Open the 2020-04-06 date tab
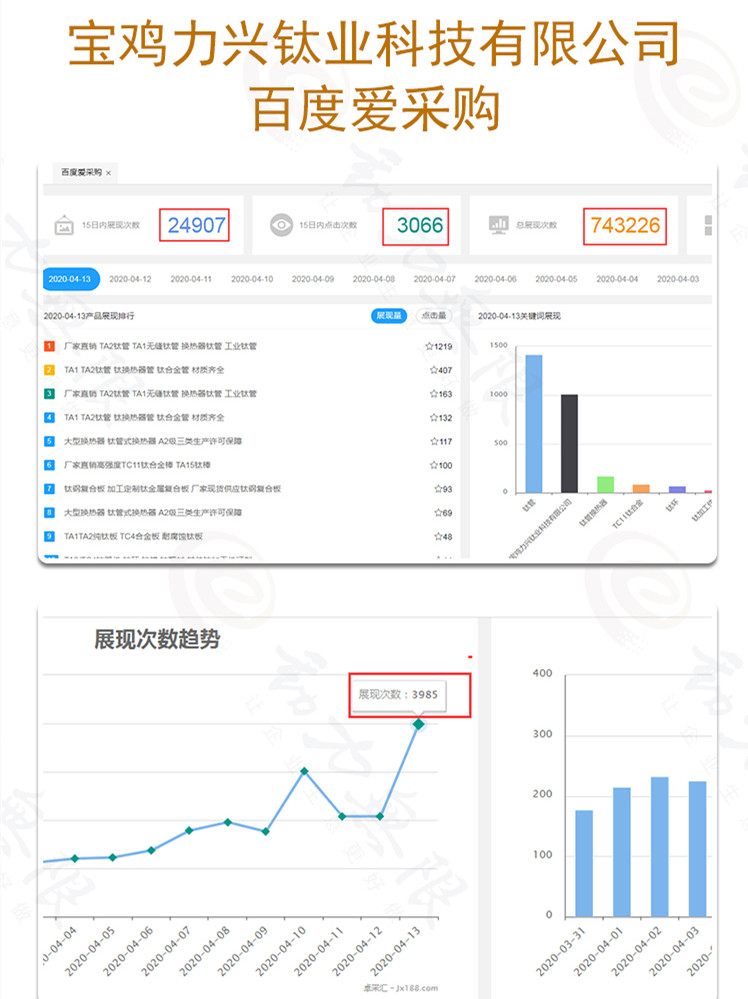Screen dimensions: 748x999 click(495, 279)
